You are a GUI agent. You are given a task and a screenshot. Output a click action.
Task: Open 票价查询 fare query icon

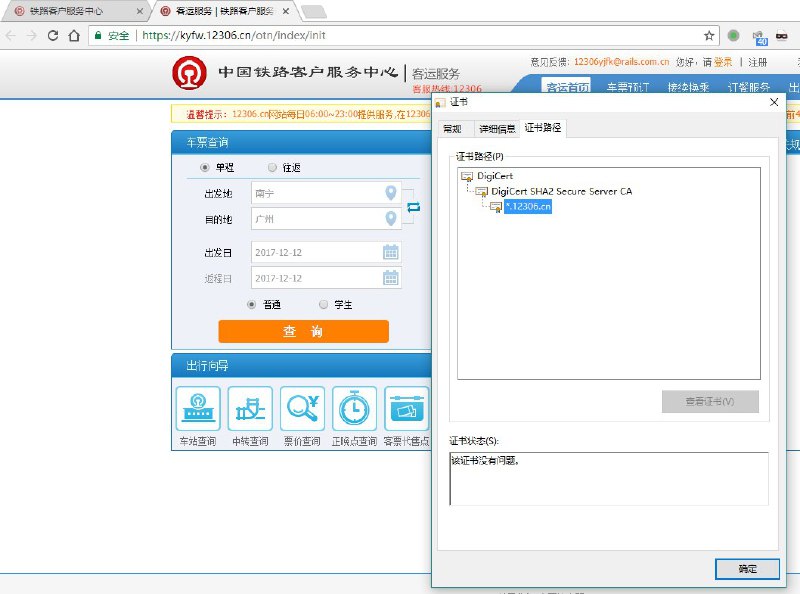coord(302,409)
